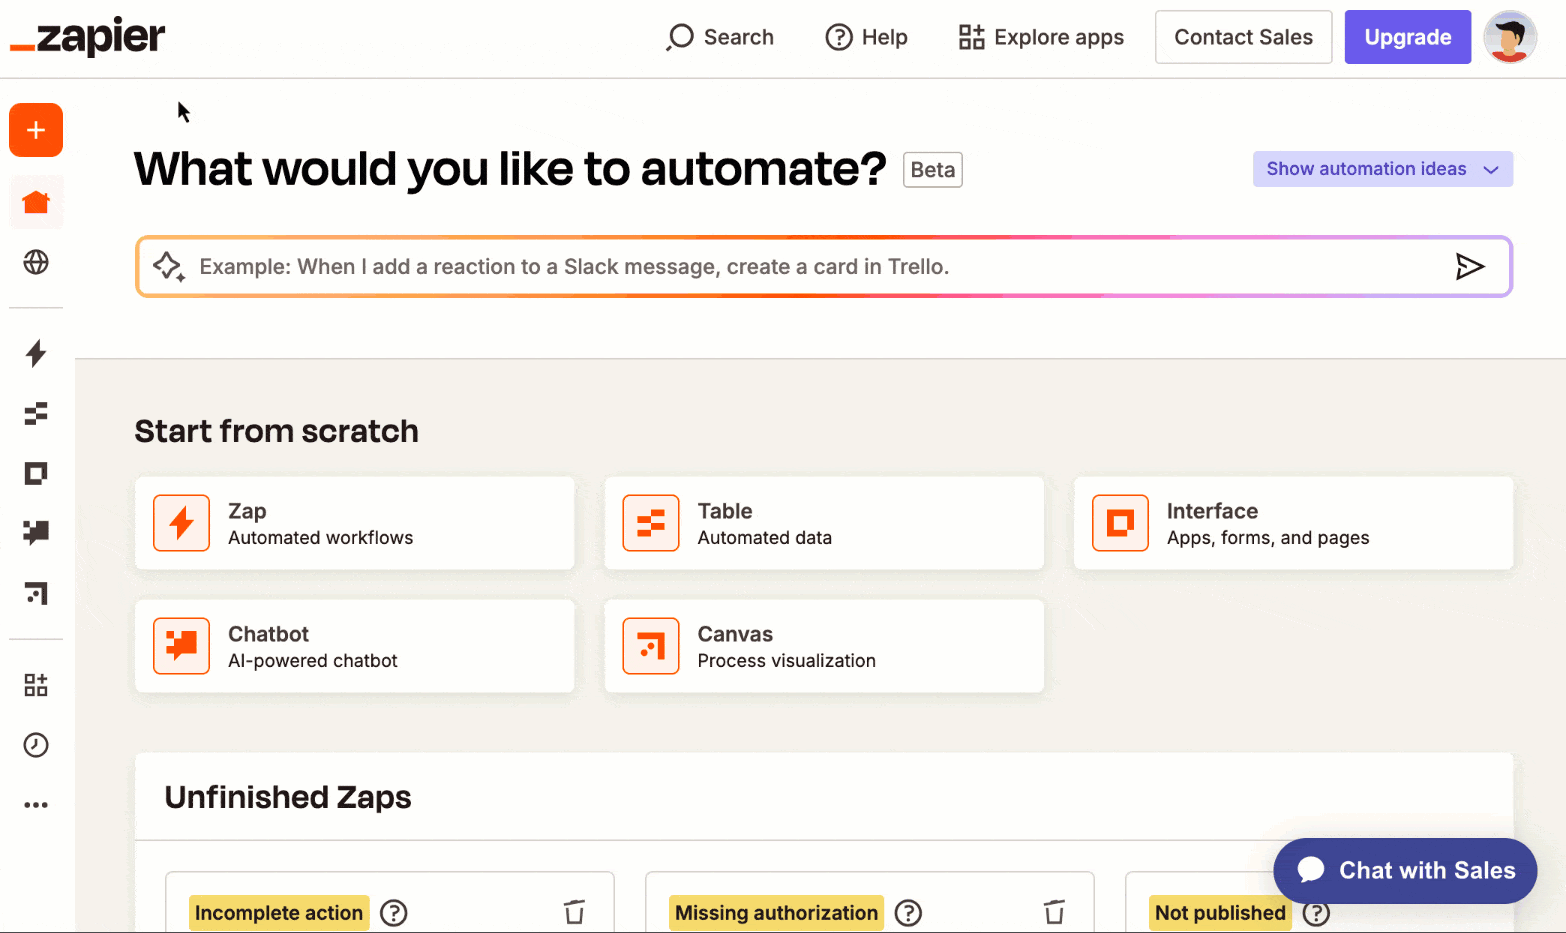The width and height of the screenshot is (1566, 933).
Task: Click the orange Create plus button
Action: 36,130
